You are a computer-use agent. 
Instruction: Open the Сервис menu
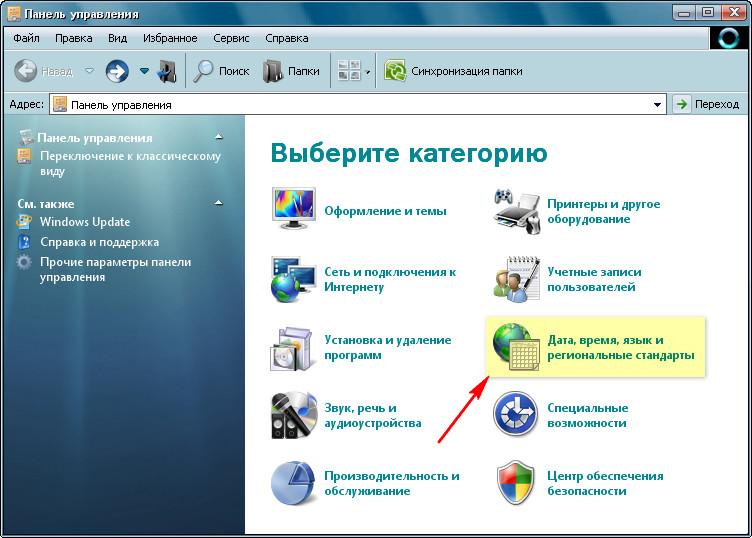(232, 38)
